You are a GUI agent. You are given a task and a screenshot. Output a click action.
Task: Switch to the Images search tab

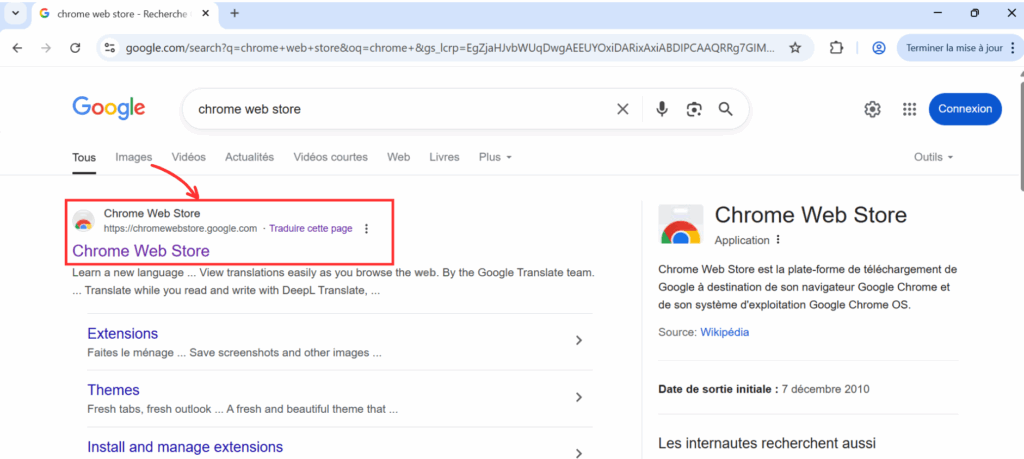pyautogui.click(x=133, y=157)
